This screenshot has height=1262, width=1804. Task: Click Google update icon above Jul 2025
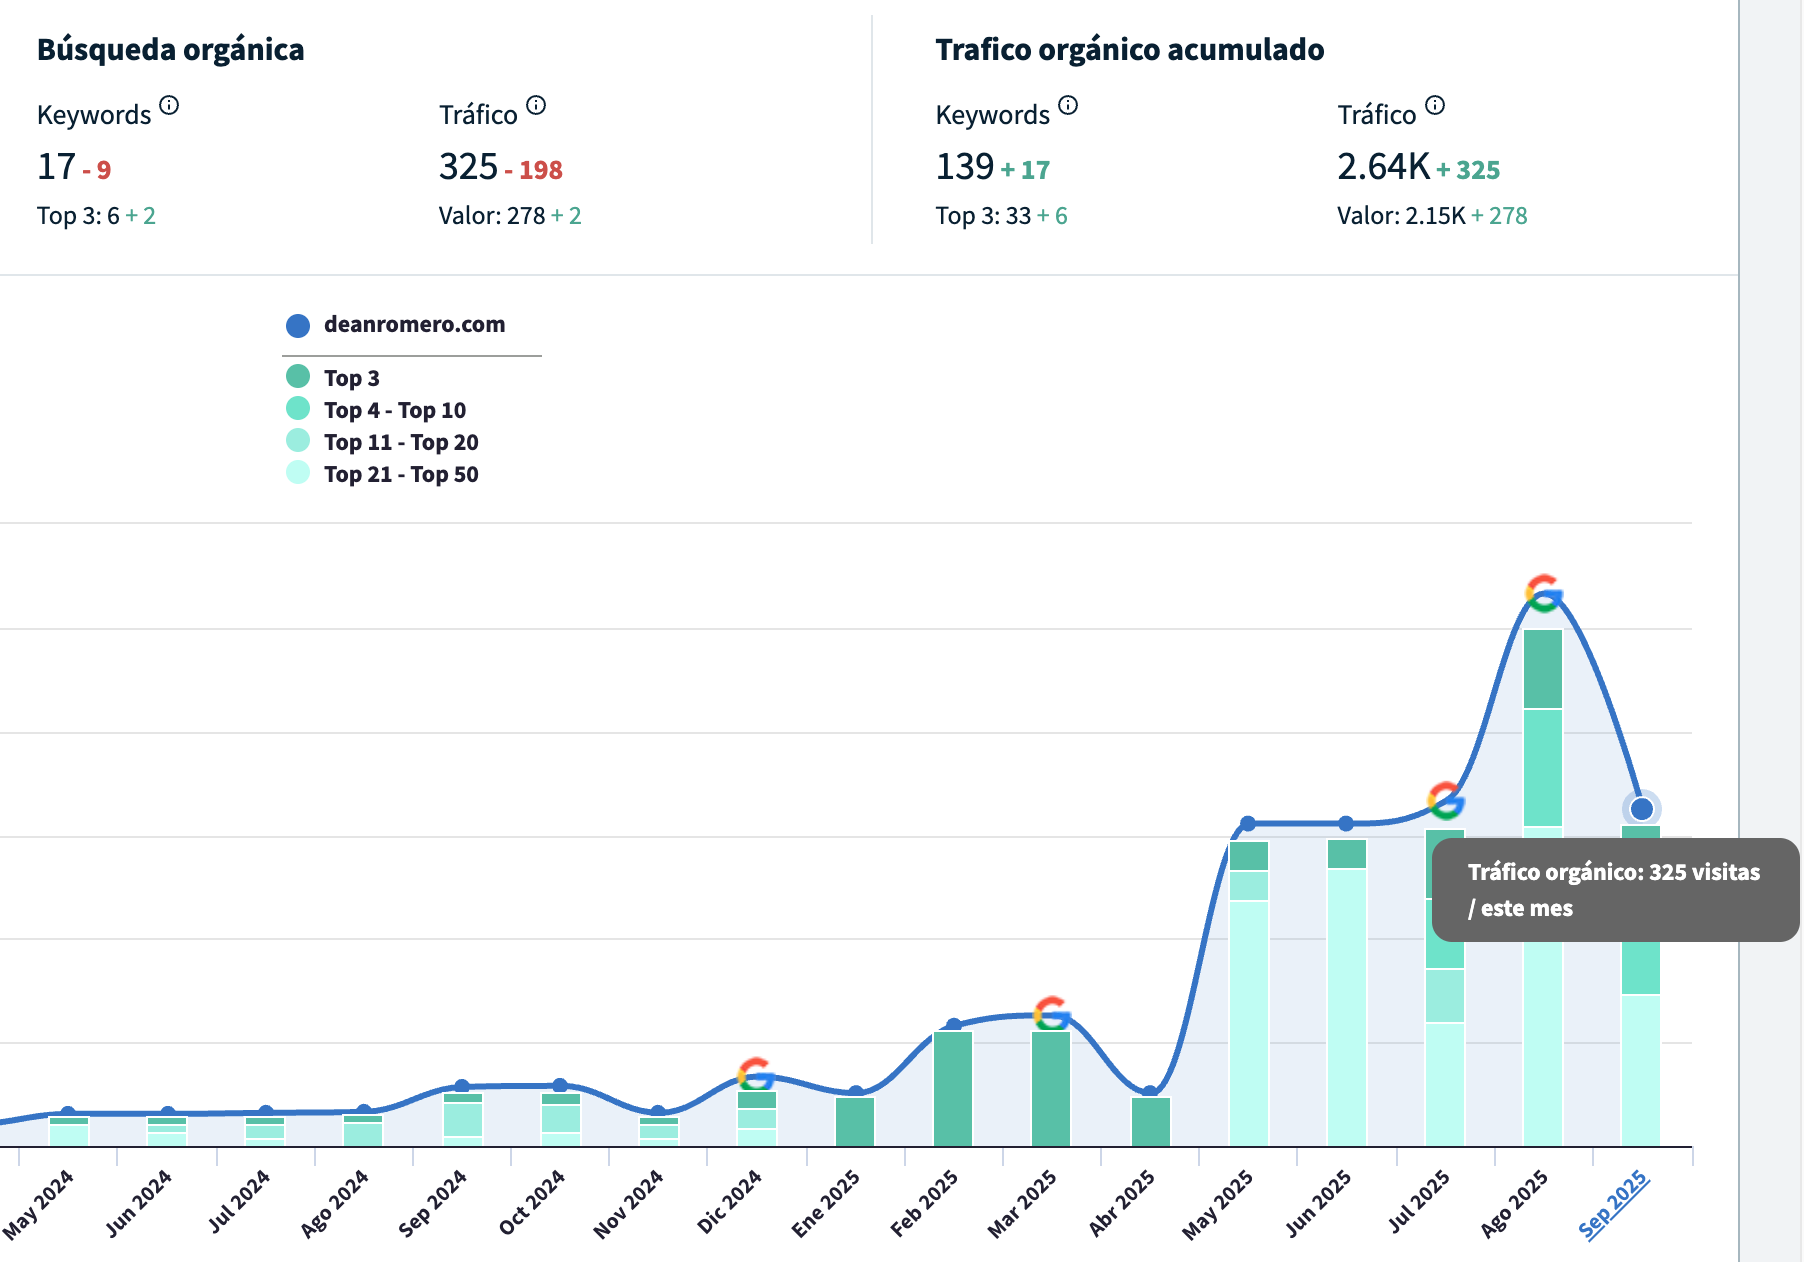coord(1445,800)
